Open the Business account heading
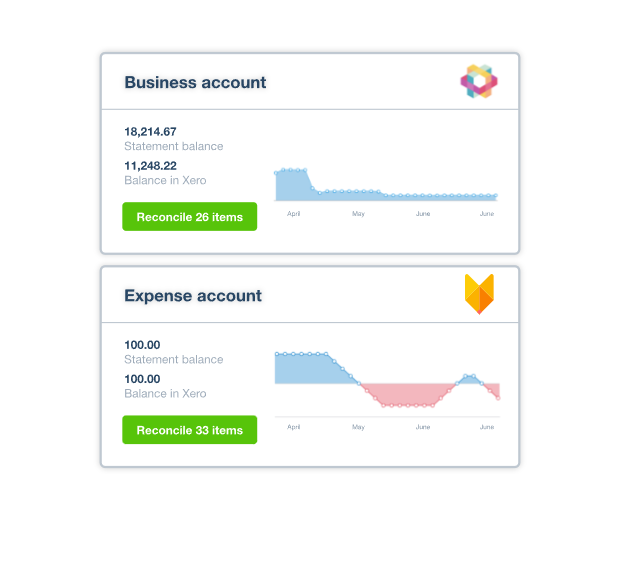The image size is (642, 564). (195, 82)
